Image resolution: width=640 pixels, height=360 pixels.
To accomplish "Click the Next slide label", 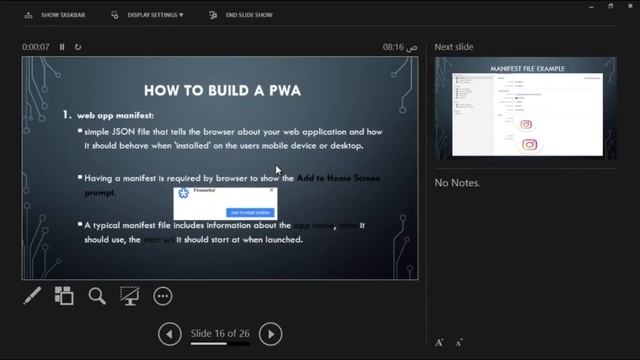I will 454,47.
